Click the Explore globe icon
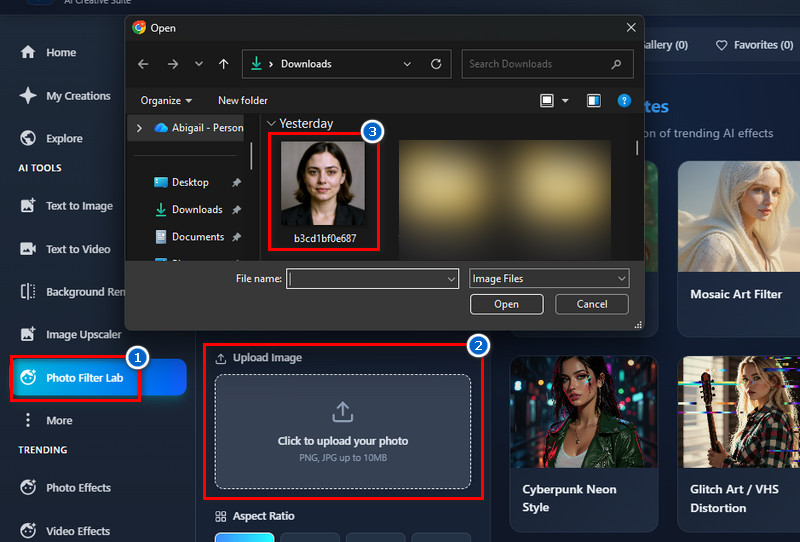 28,138
